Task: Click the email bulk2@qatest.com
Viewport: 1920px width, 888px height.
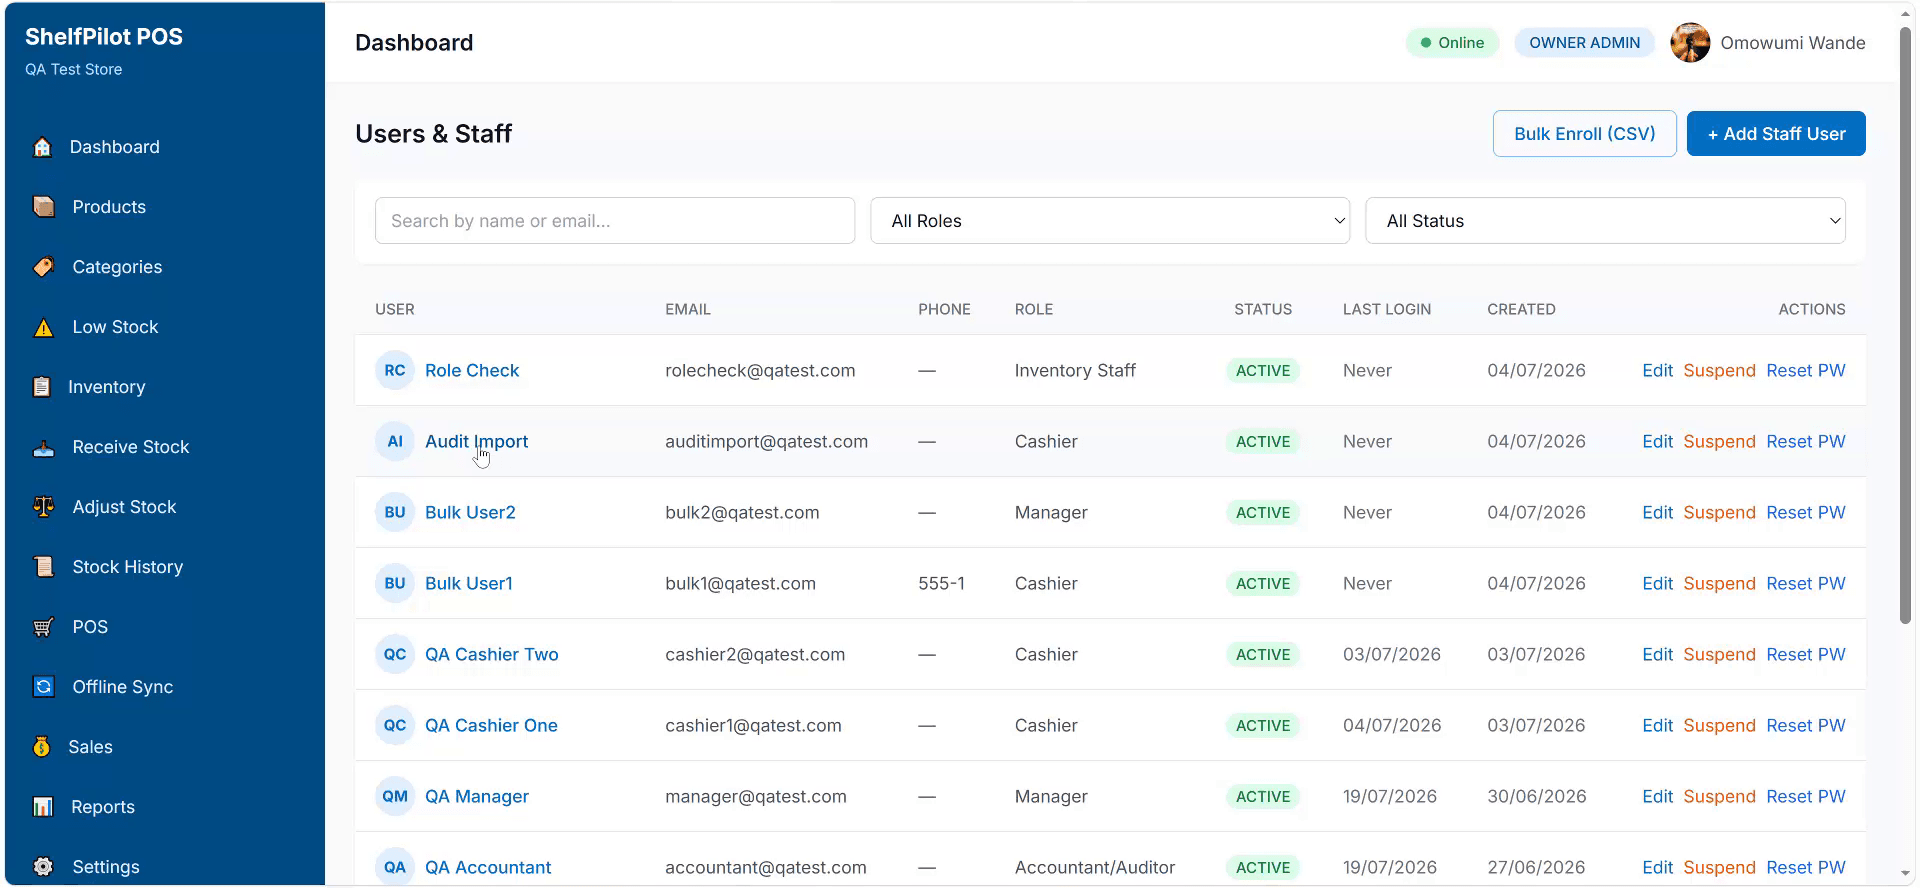Action: tap(742, 512)
